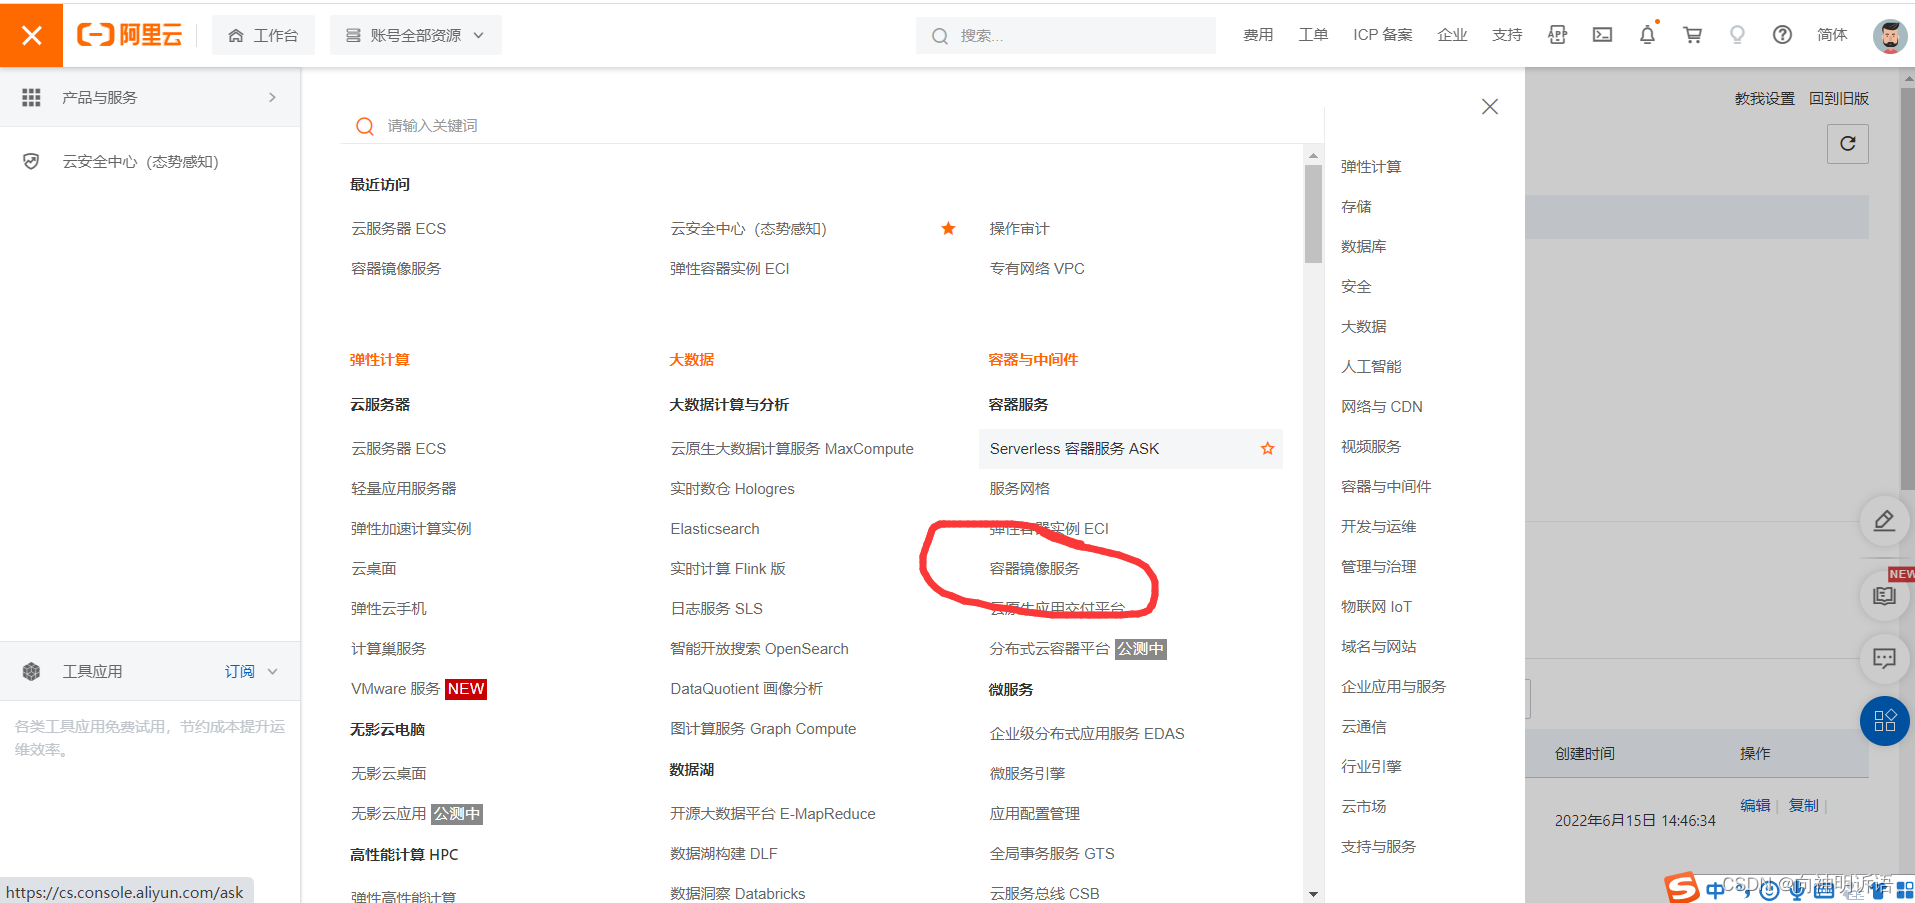Open recent 容器镜像服务 link

(396, 268)
